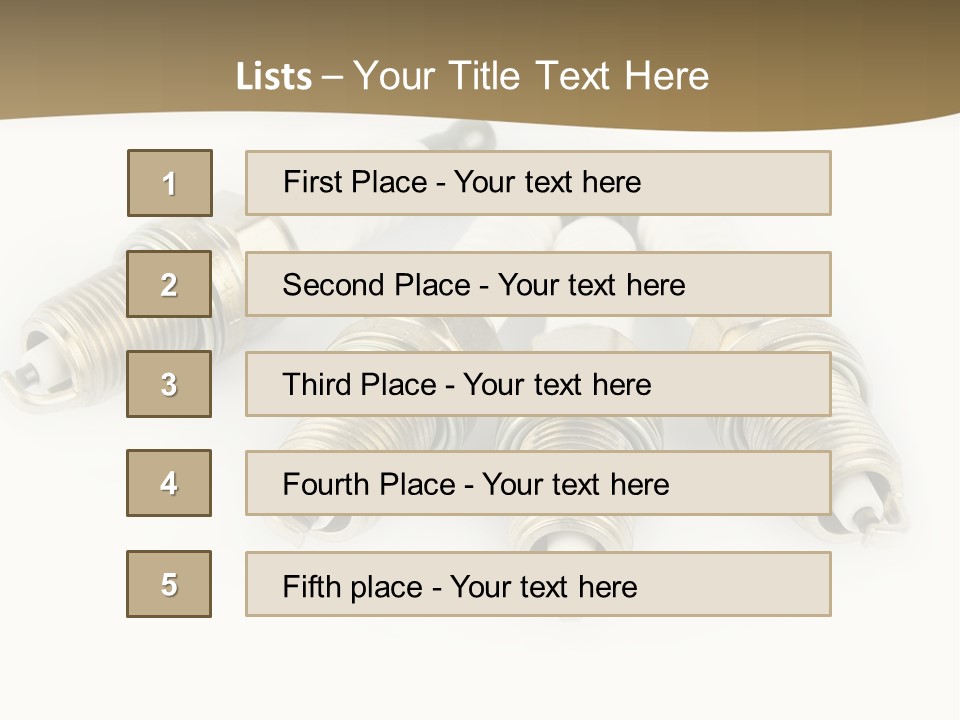Click the number 1 box
The height and width of the screenshot is (720, 960).
[x=169, y=183]
